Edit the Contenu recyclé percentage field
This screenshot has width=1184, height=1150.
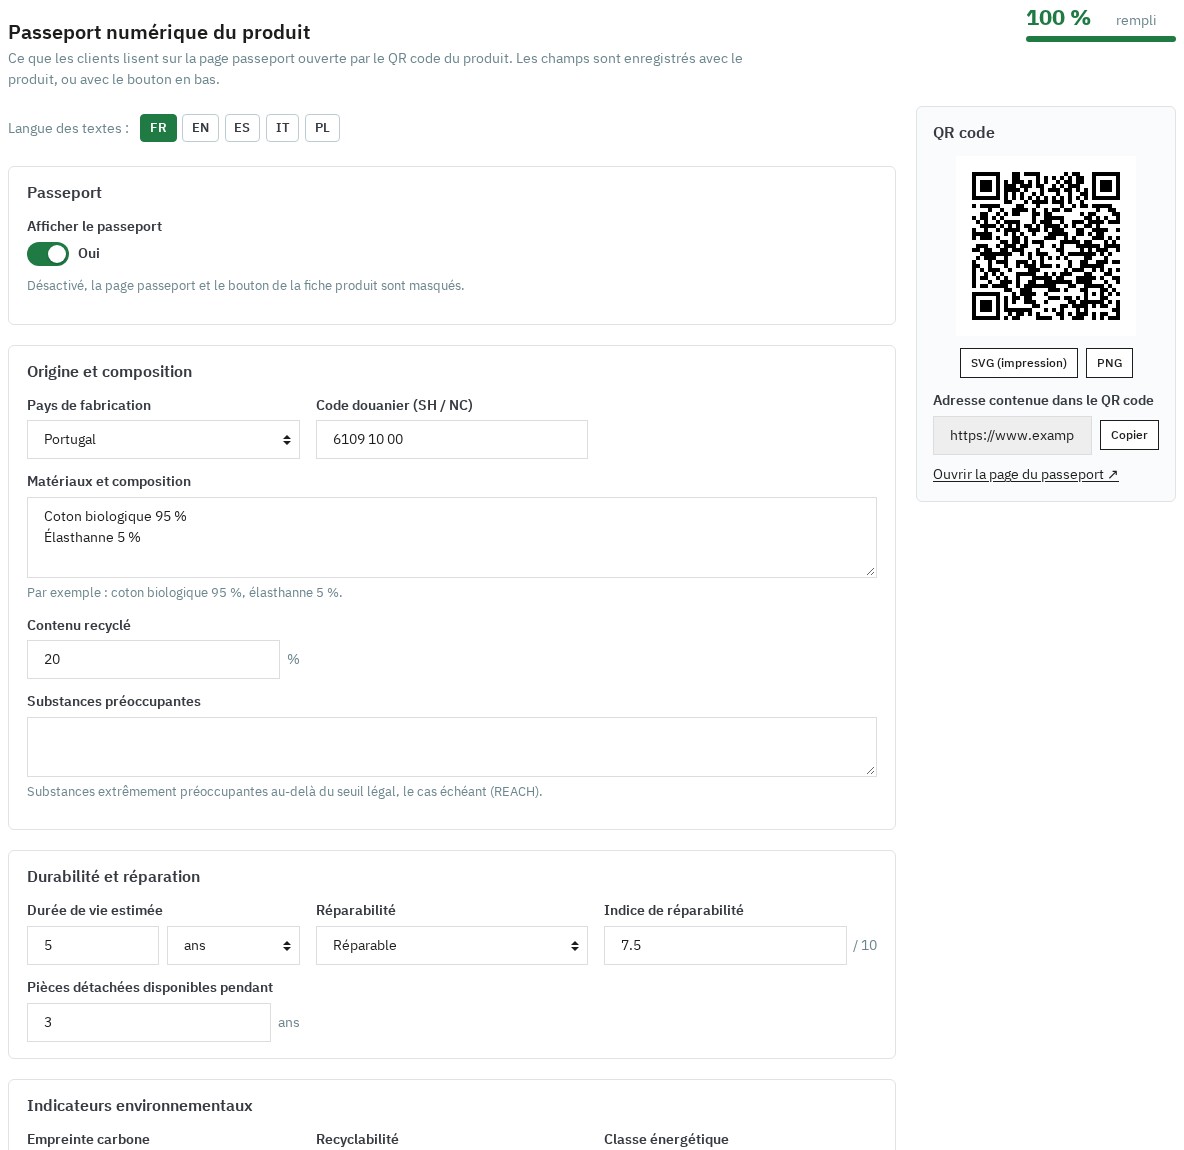tap(153, 659)
